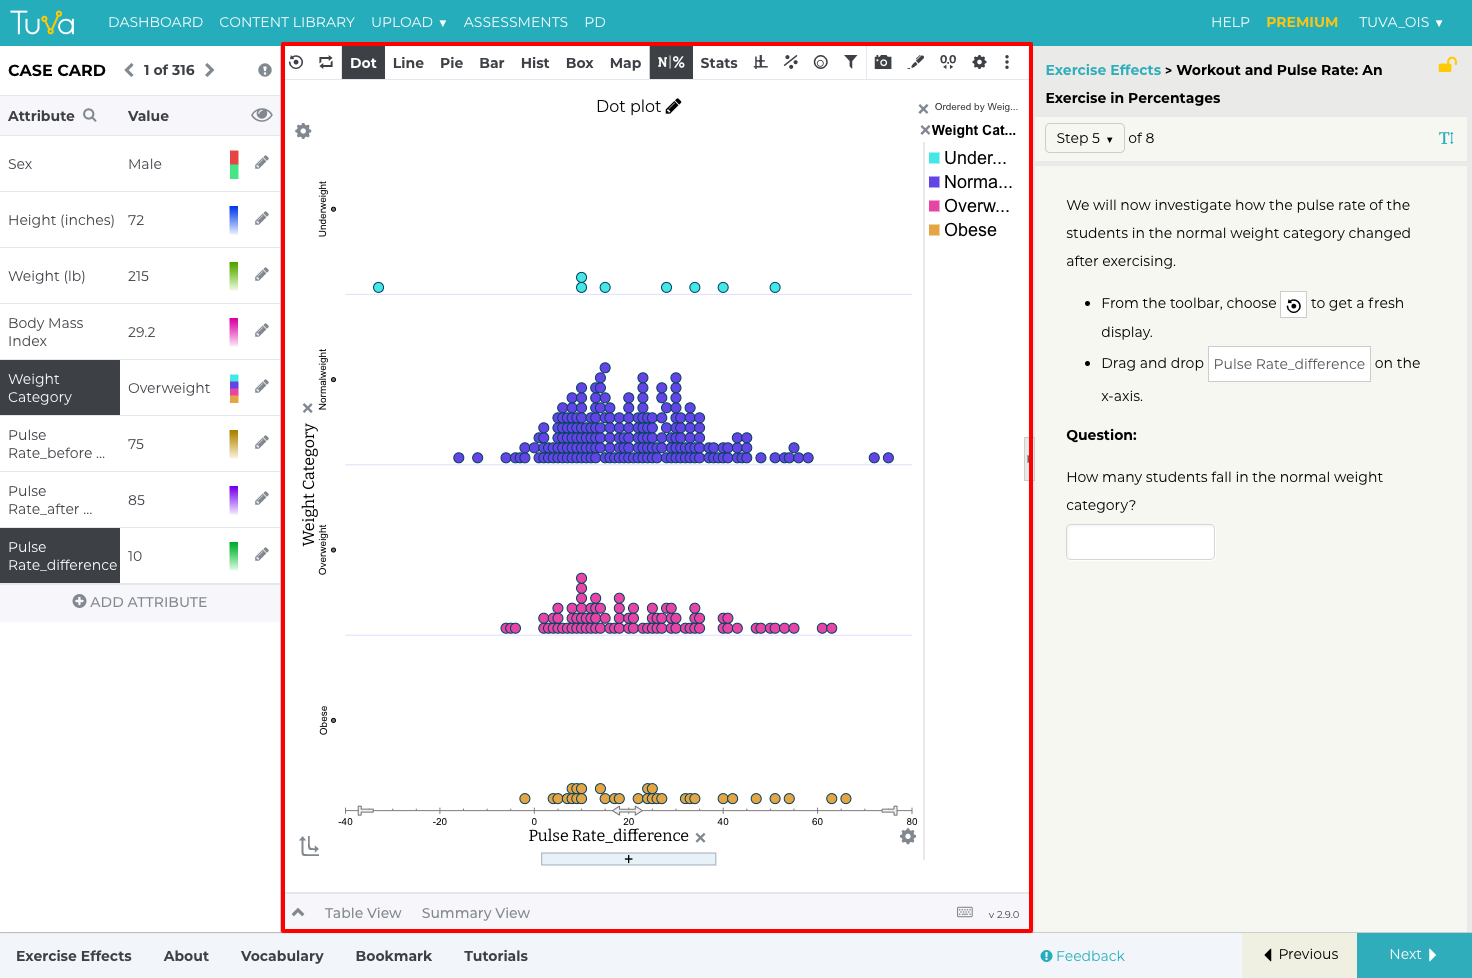Toggle the N|% counts display
The height and width of the screenshot is (978, 1472).
(x=671, y=62)
